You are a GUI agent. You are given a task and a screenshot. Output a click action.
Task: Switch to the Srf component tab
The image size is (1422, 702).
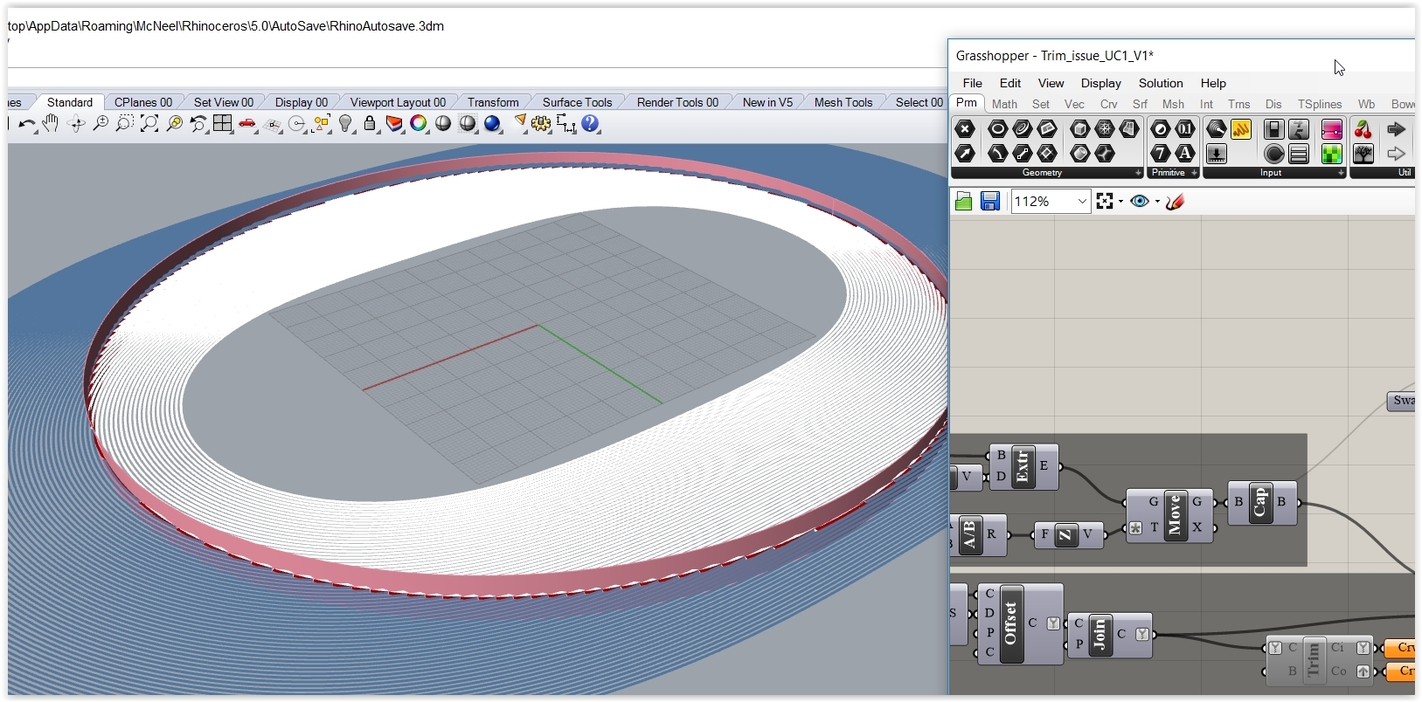click(1140, 104)
